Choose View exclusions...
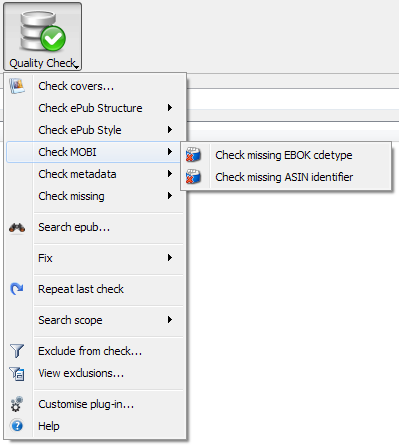 point(95,373)
